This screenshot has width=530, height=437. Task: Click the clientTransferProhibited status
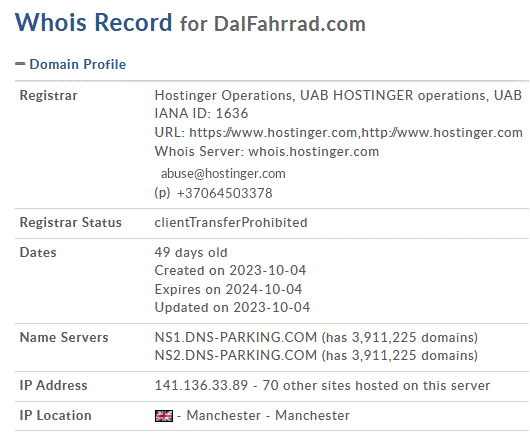point(231,222)
